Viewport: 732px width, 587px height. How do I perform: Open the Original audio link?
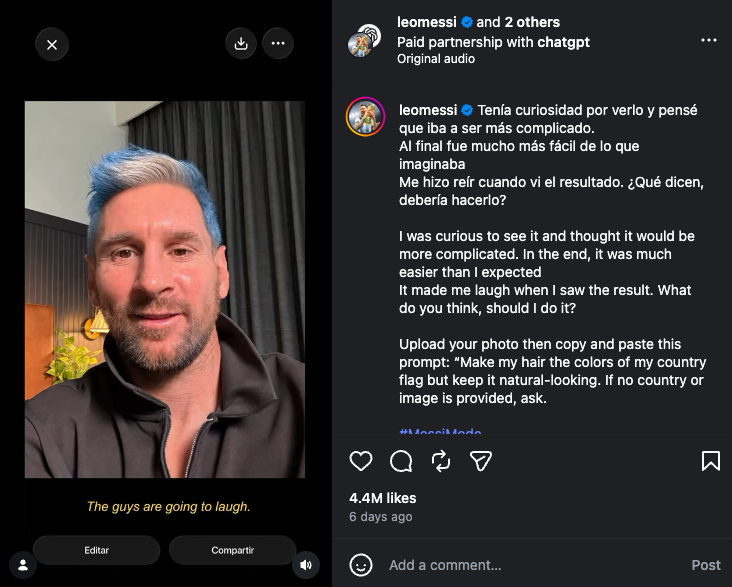click(436, 59)
